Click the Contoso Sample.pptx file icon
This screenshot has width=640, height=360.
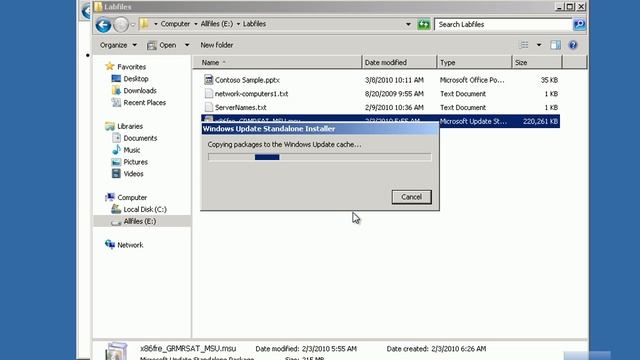coord(209,80)
